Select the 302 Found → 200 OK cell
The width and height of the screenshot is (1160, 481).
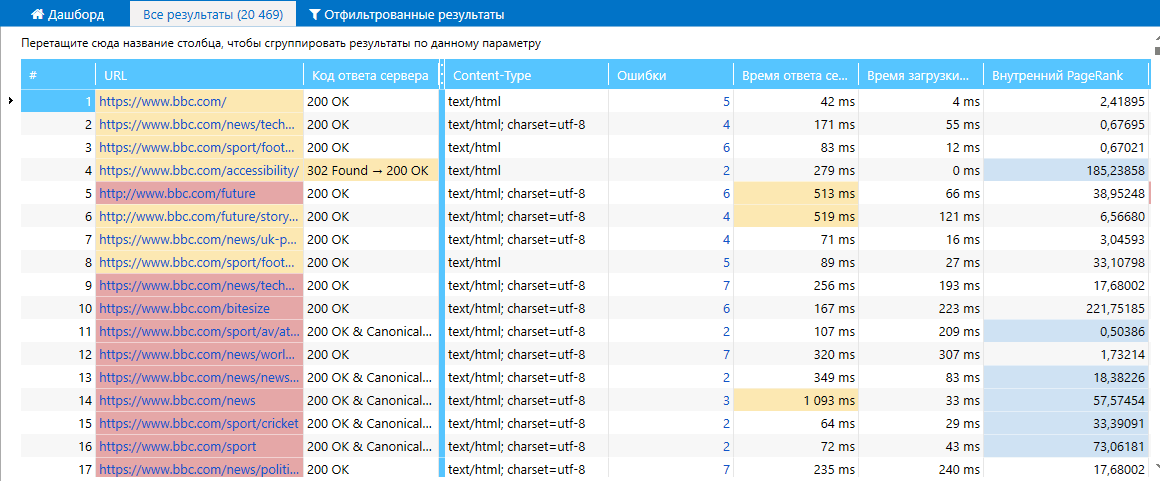pos(371,170)
